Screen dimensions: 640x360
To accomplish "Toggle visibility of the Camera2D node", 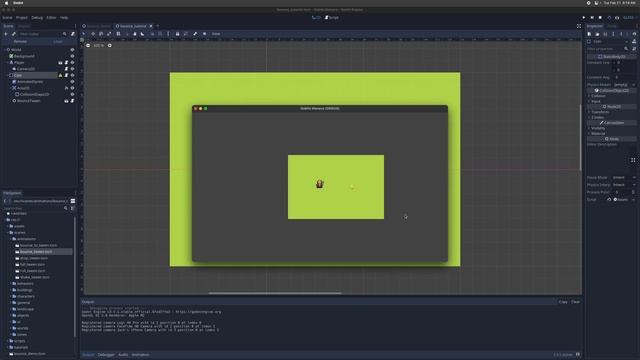I will coord(72,69).
